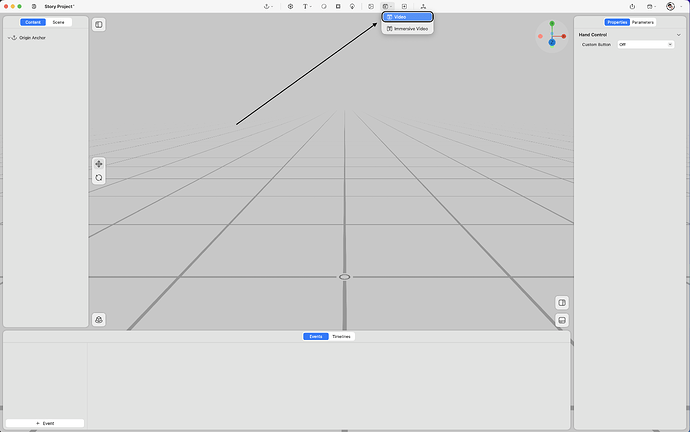The image size is (690, 432).
Task: Switch to the Parameters tab
Action: pyautogui.click(x=643, y=22)
